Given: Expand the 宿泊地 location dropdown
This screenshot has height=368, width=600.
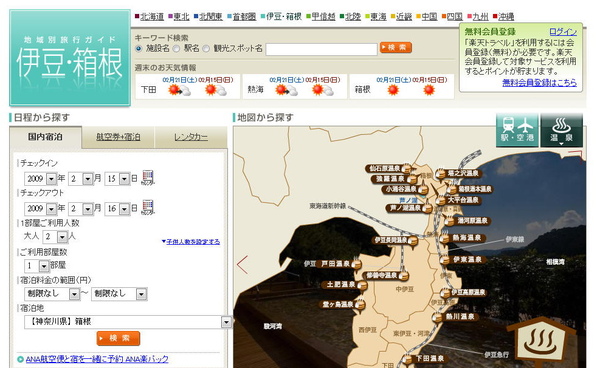Looking at the screenshot, I should (227, 322).
